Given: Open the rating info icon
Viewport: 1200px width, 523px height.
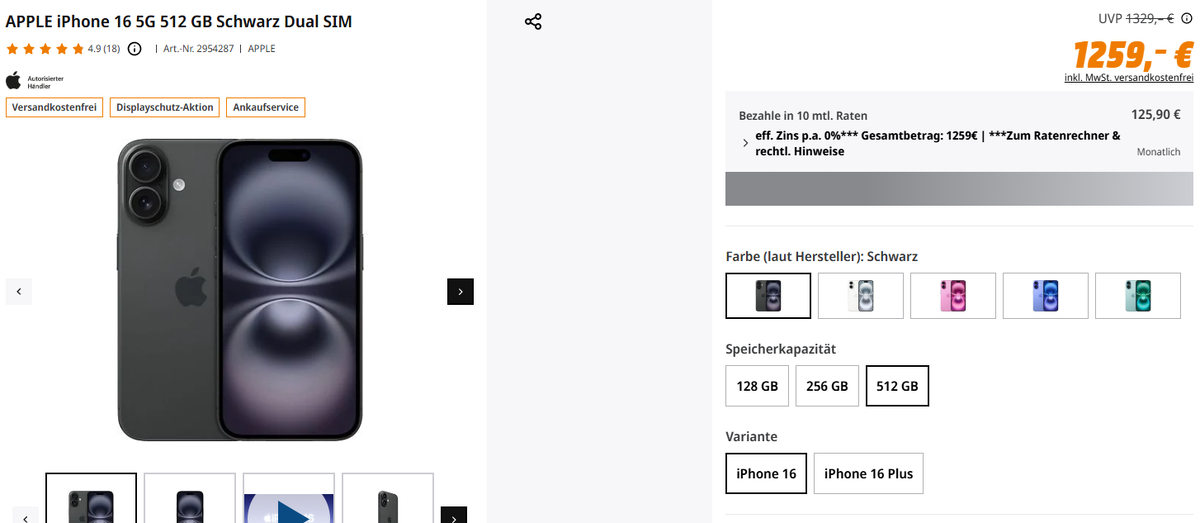Looking at the screenshot, I should [x=135, y=49].
